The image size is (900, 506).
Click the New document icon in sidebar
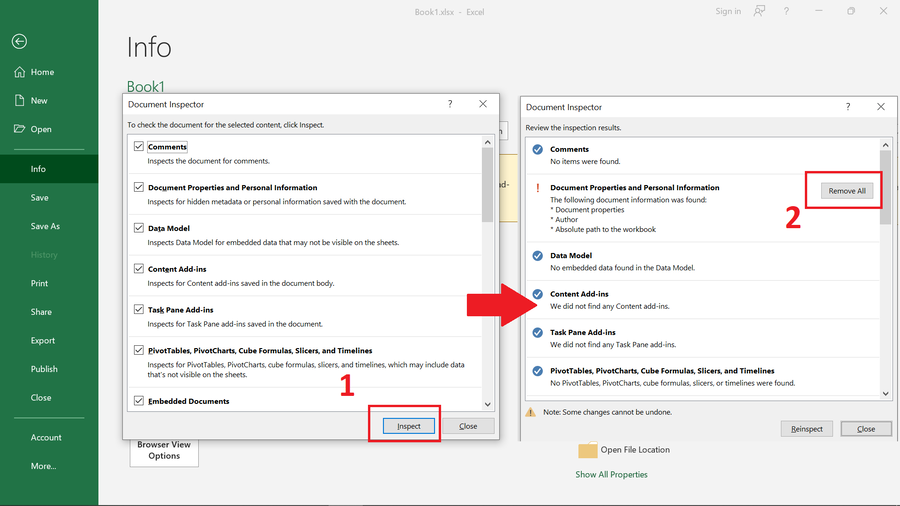(20, 100)
